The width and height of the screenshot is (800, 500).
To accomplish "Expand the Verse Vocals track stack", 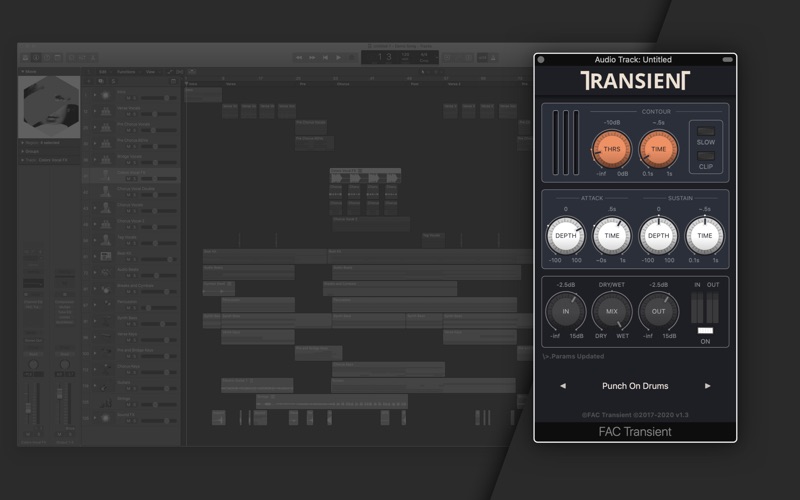I will coord(95,111).
